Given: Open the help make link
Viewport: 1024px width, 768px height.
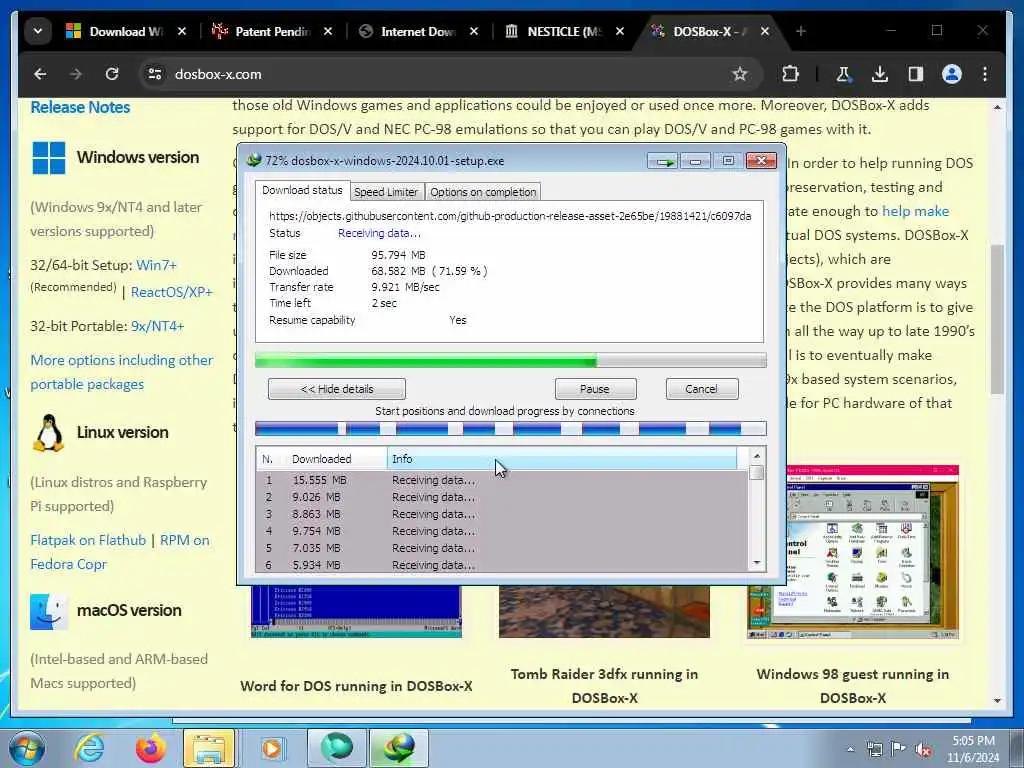Looking at the screenshot, I should coord(915,211).
